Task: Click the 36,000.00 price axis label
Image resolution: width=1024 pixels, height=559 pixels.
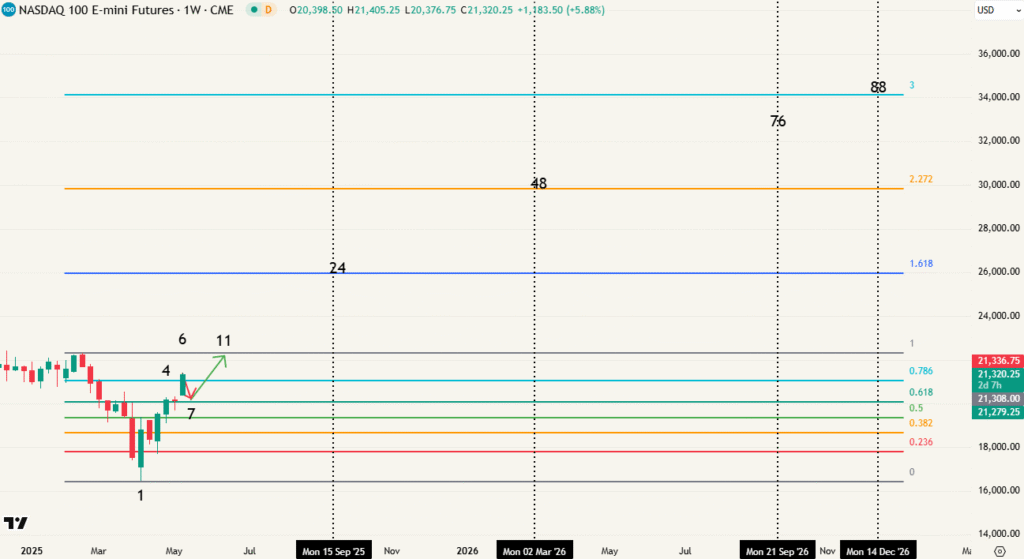Action: pyautogui.click(x=999, y=54)
